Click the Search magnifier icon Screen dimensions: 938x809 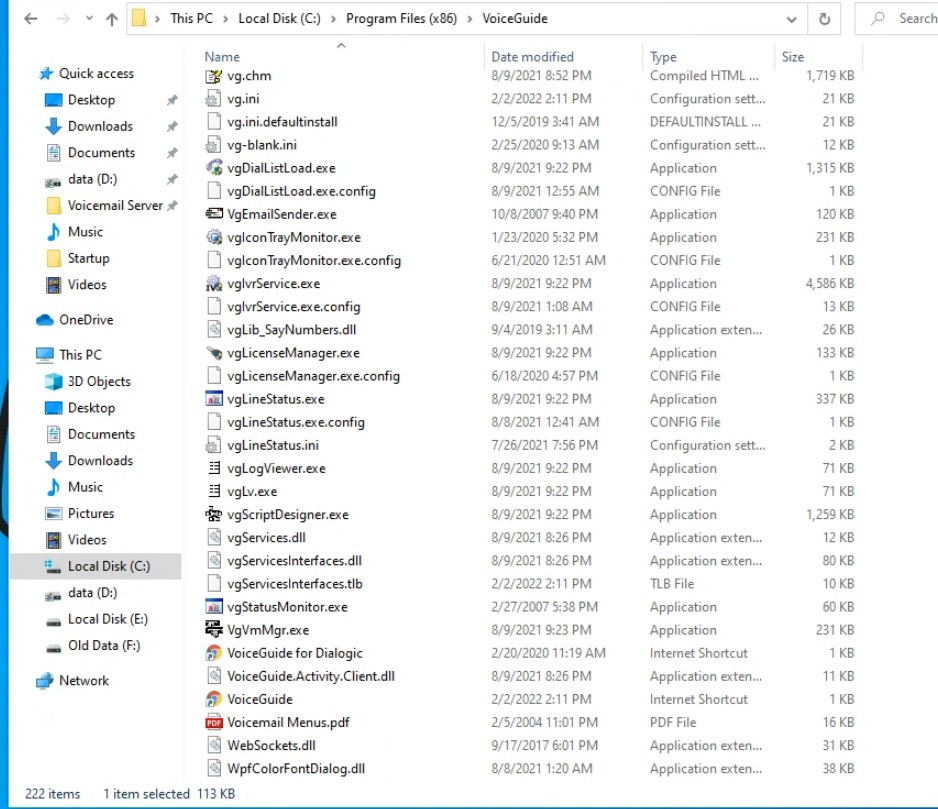(x=878, y=19)
